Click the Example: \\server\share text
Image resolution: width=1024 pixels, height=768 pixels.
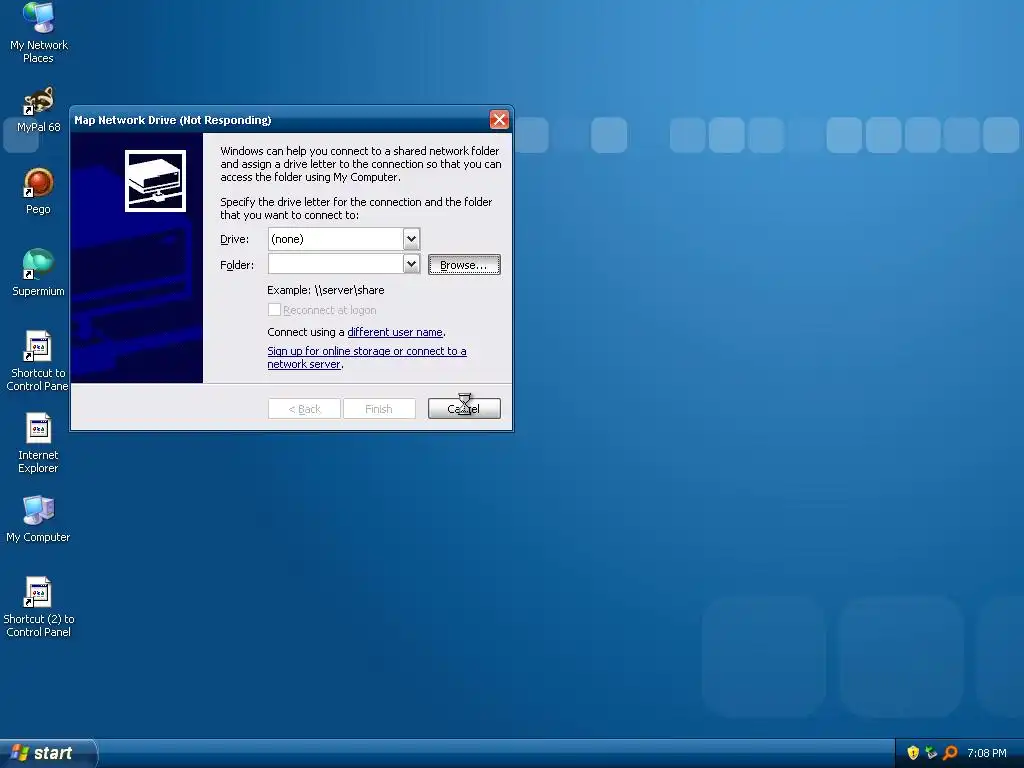(326, 290)
